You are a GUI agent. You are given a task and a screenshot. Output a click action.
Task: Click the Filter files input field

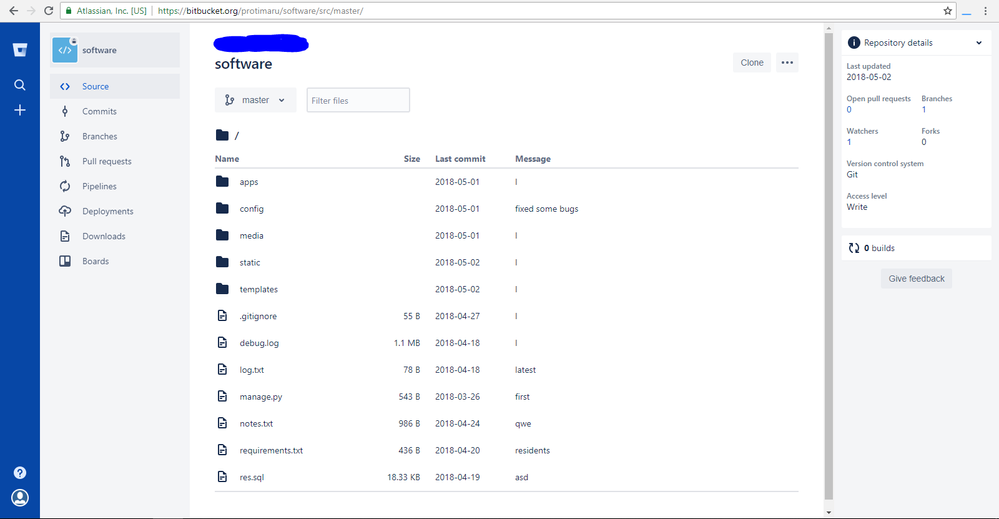[x=358, y=100]
